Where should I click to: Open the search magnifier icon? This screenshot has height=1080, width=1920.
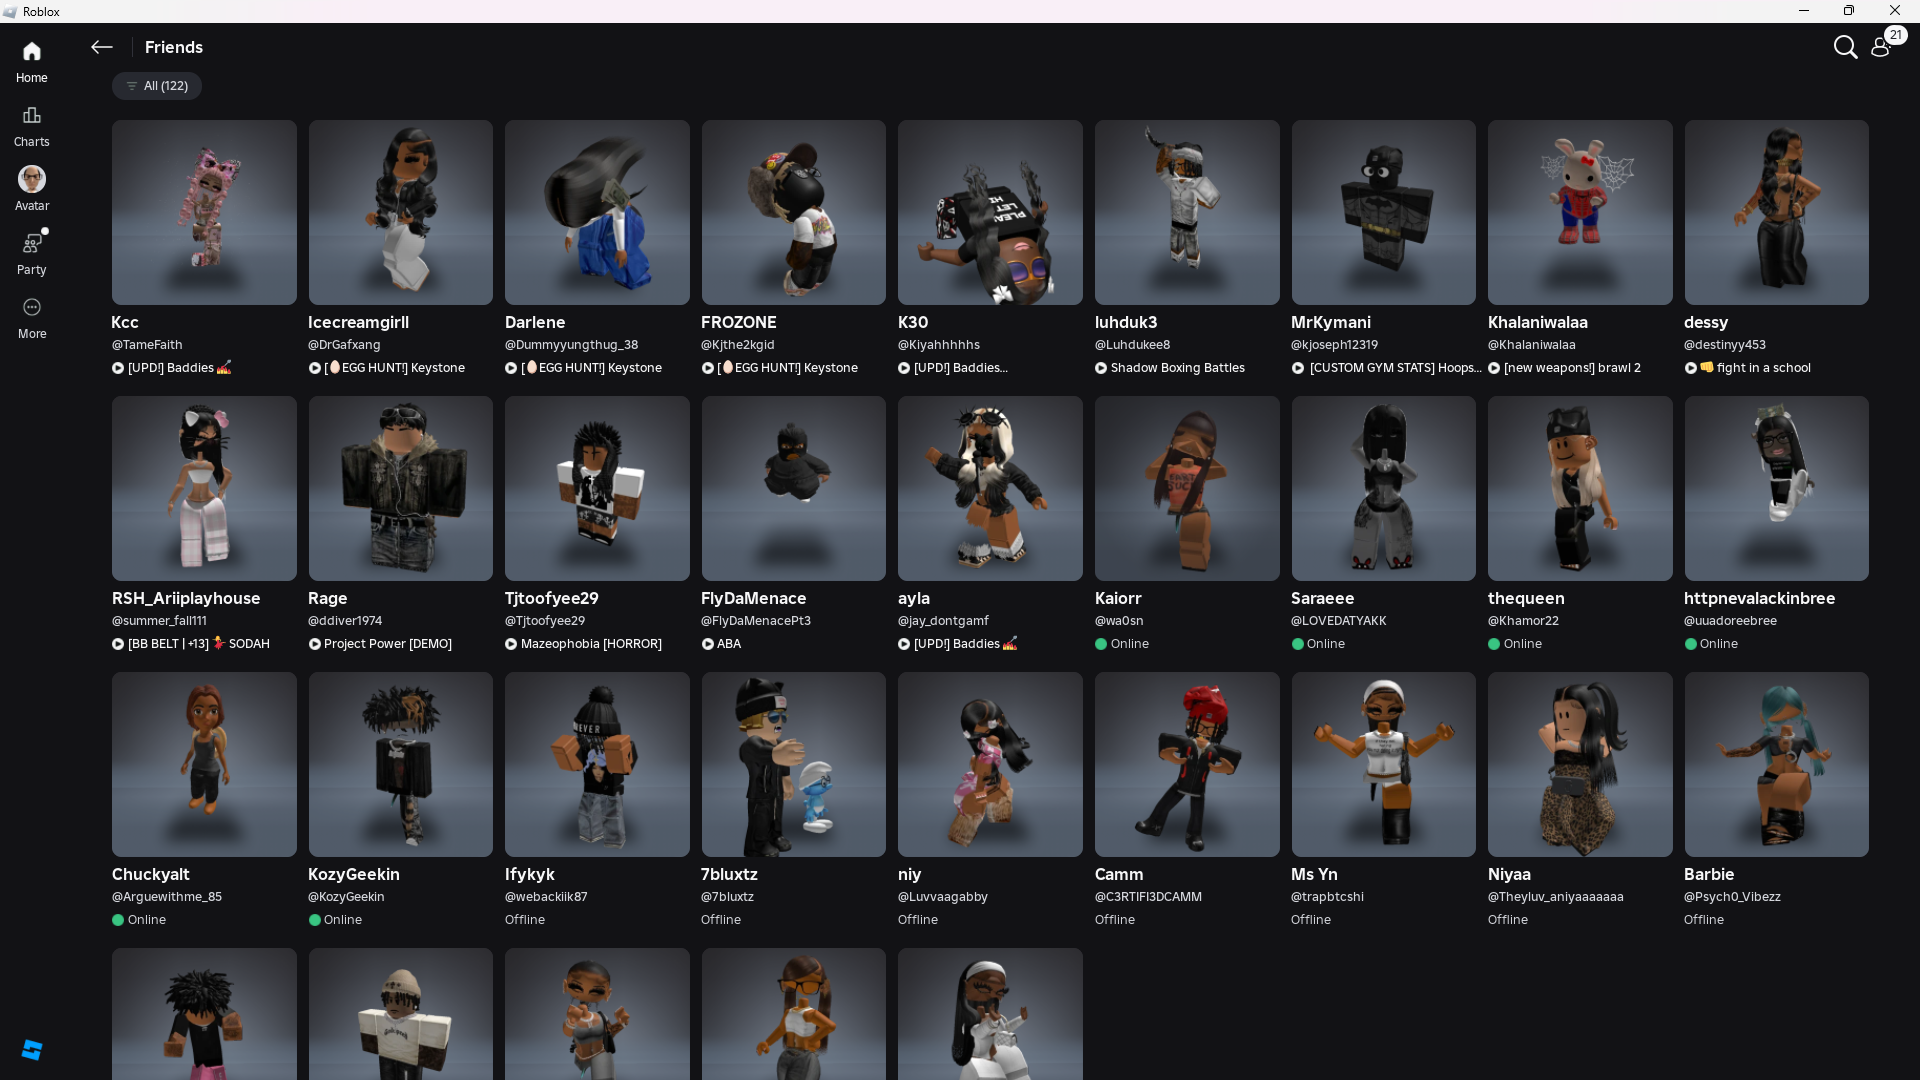(1844, 47)
